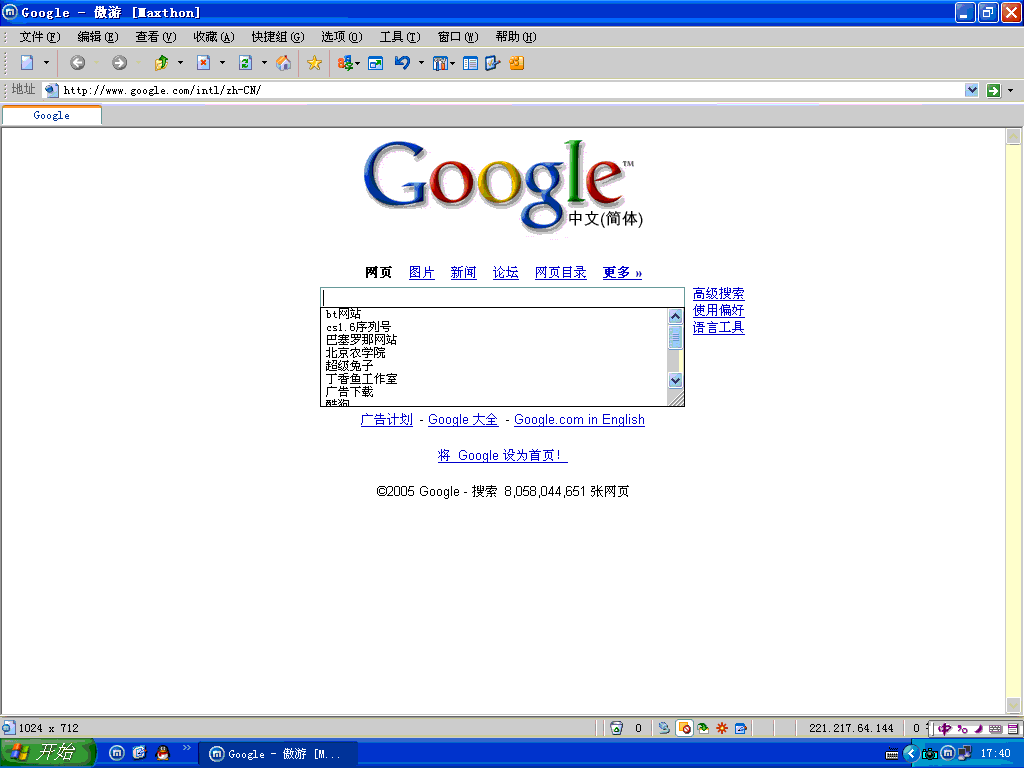This screenshot has width=1024, height=768.
Task: Click the window mode toolbar icon
Action: (376, 63)
